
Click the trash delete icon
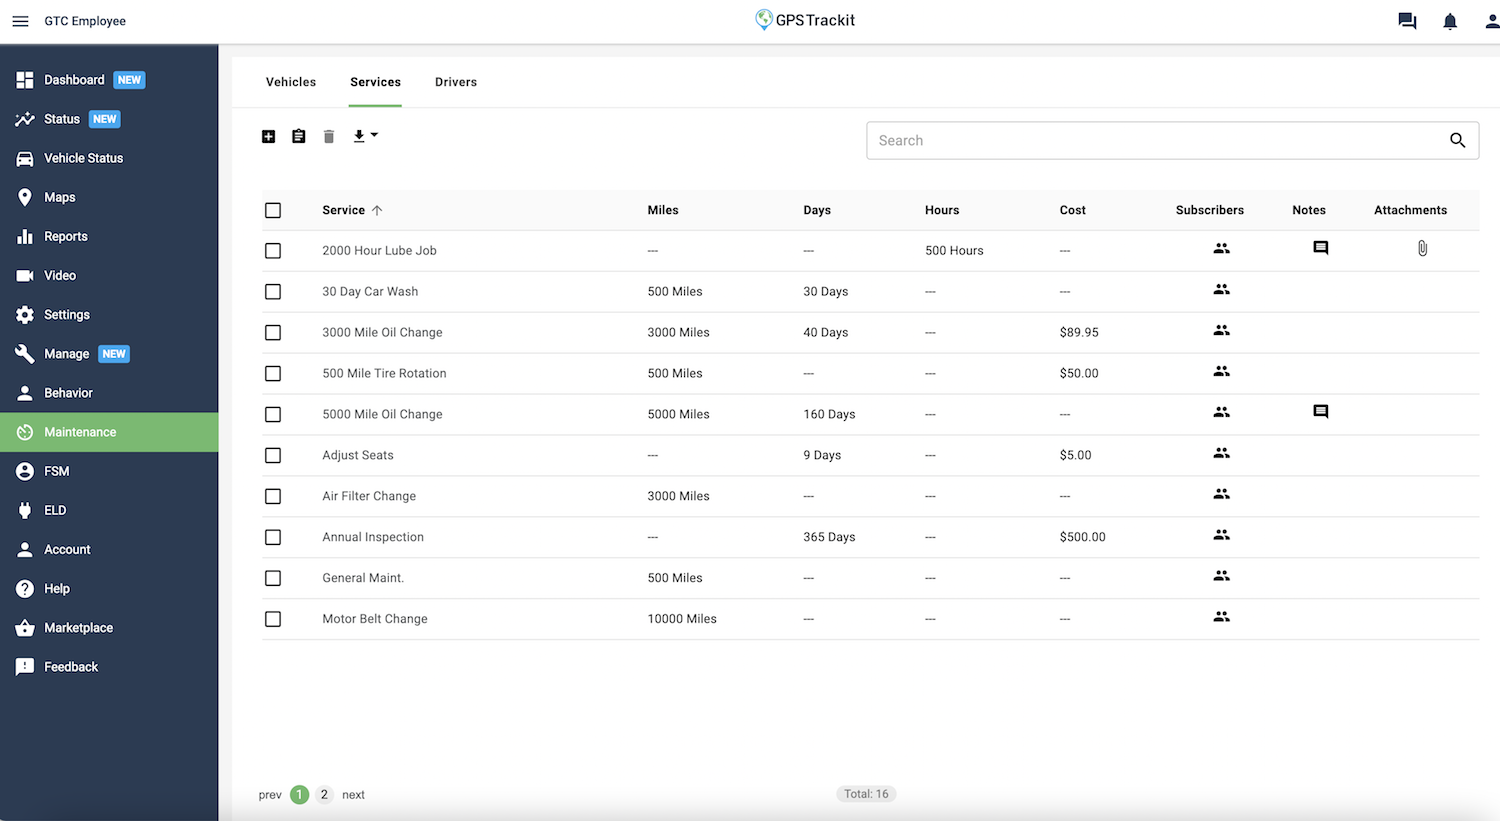click(x=329, y=136)
